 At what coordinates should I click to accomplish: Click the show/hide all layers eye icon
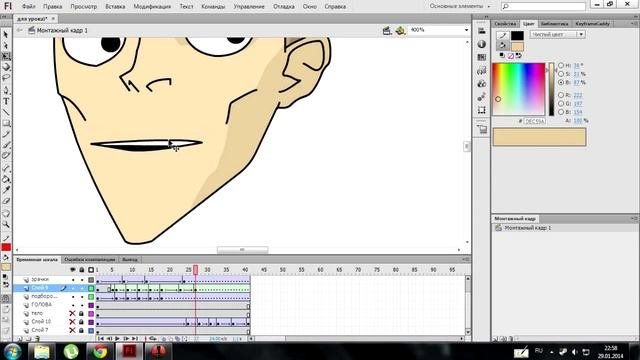[x=73, y=270]
